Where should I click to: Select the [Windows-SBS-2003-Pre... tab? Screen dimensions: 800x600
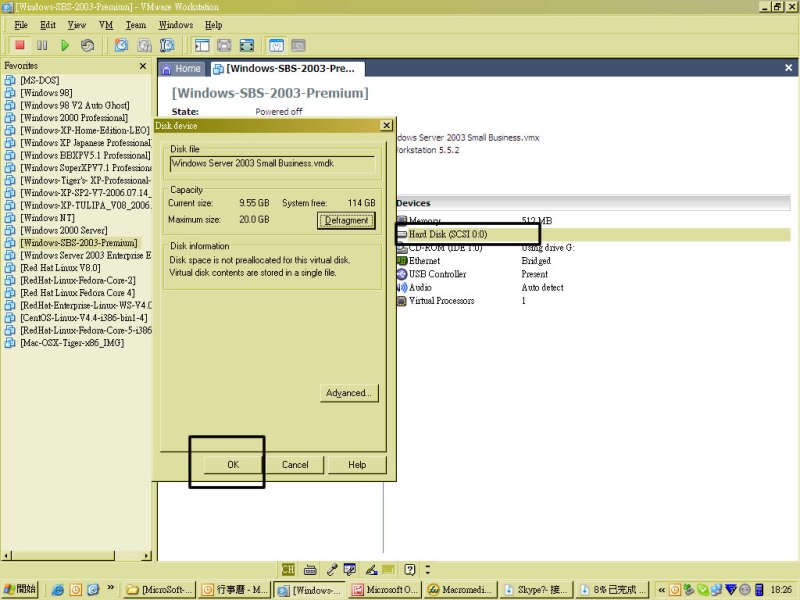pyautogui.click(x=286, y=69)
